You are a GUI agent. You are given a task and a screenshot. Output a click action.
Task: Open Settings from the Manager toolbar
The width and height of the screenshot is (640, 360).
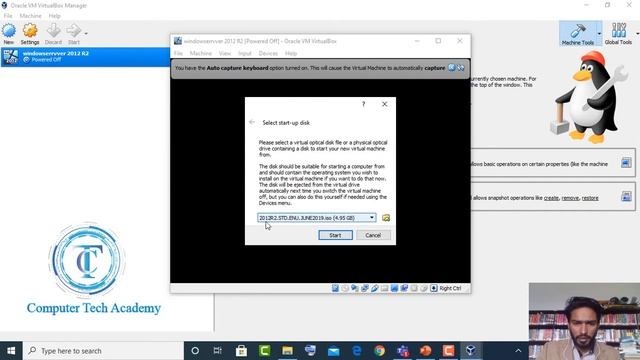pyautogui.click(x=30, y=34)
